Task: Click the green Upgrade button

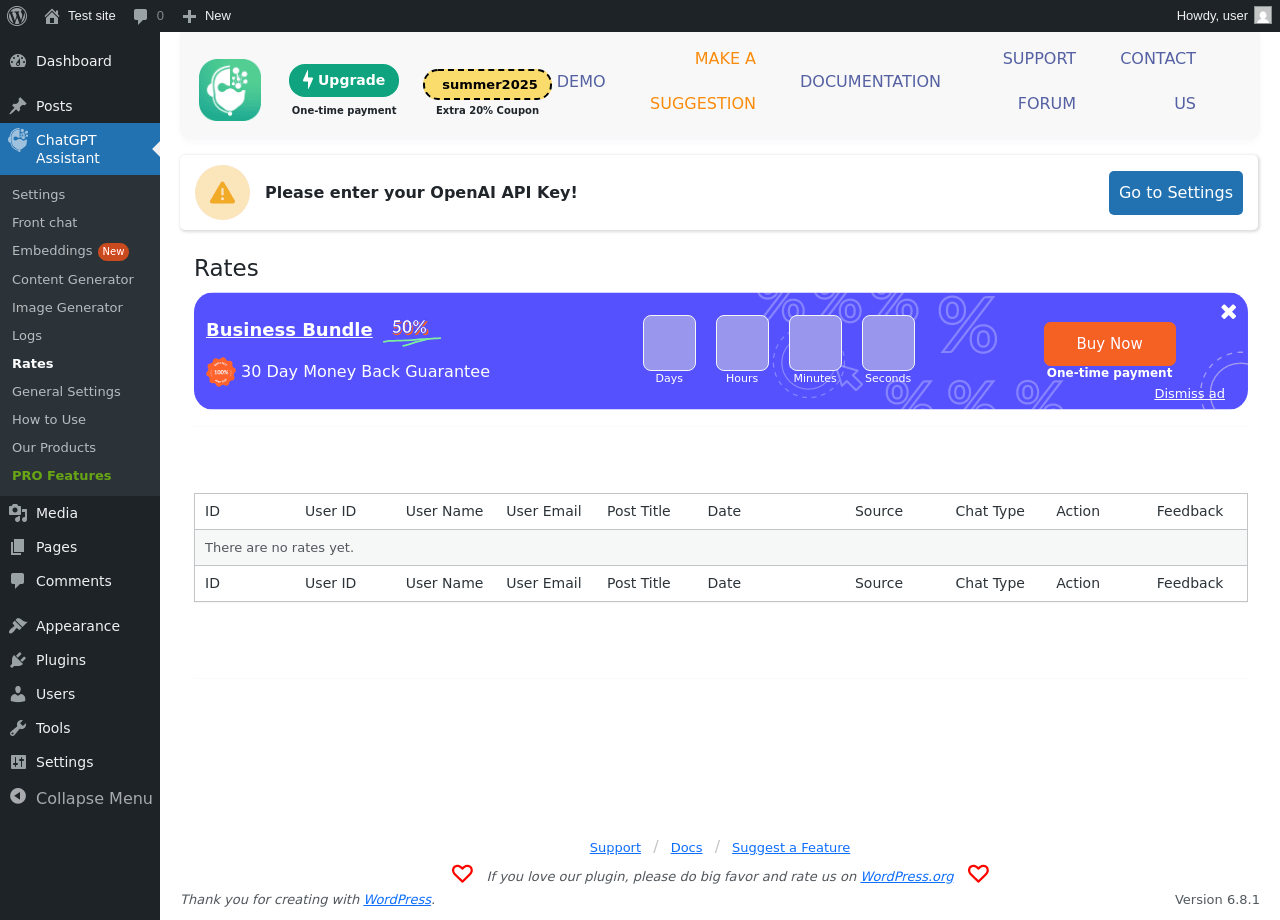Action: (344, 80)
